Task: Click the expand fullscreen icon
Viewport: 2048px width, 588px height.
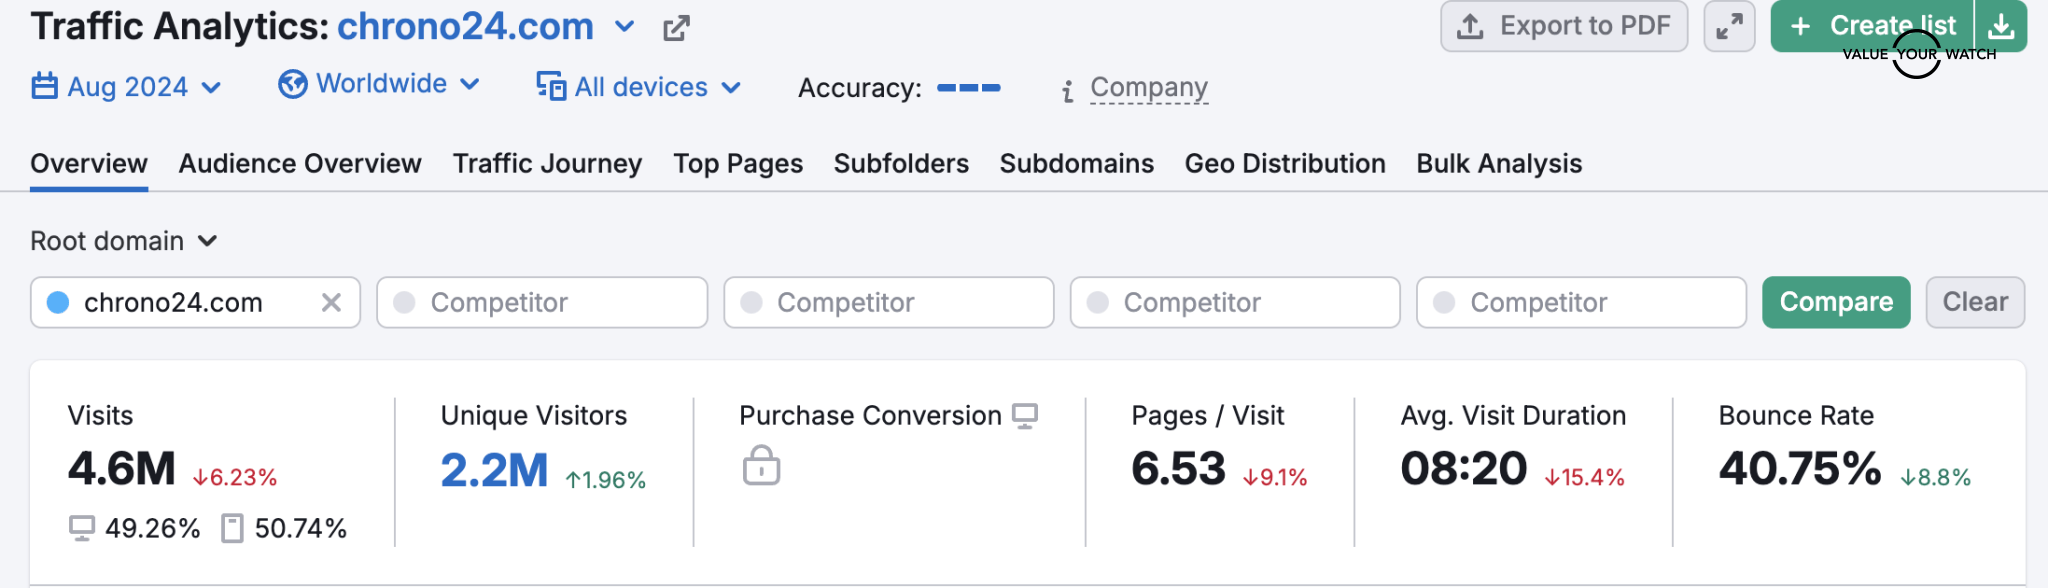Action: point(1729,26)
